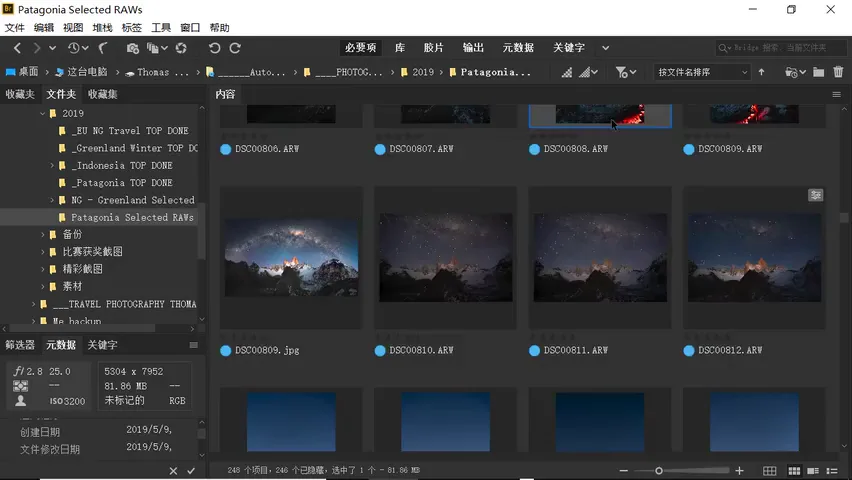The height and width of the screenshot is (480, 852).
Task: Select DSC00809.jpg Milky Way thumbnail
Action: click(291, 258)
